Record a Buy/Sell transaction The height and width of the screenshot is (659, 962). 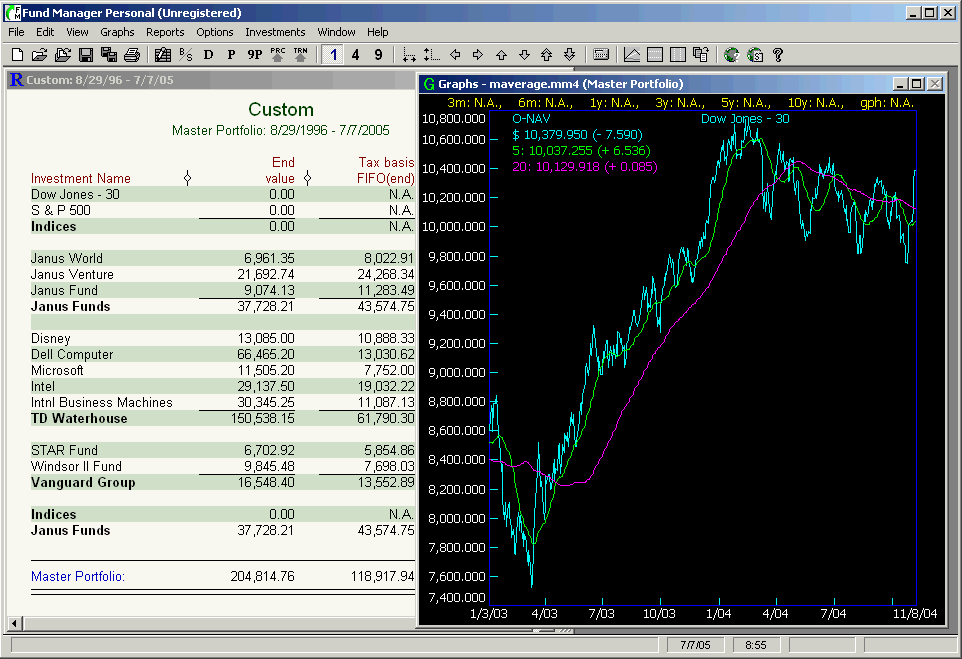185,54
